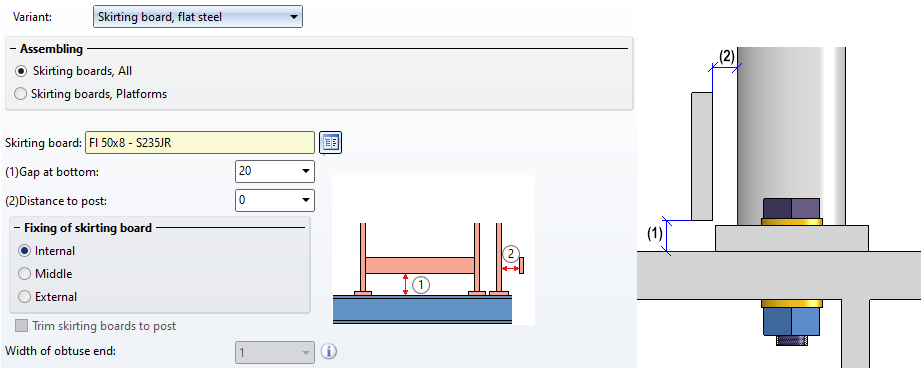The image size is (924, 371).
Task: Click the info icon beside Width of obtuse end
Action: click(329, 352)
